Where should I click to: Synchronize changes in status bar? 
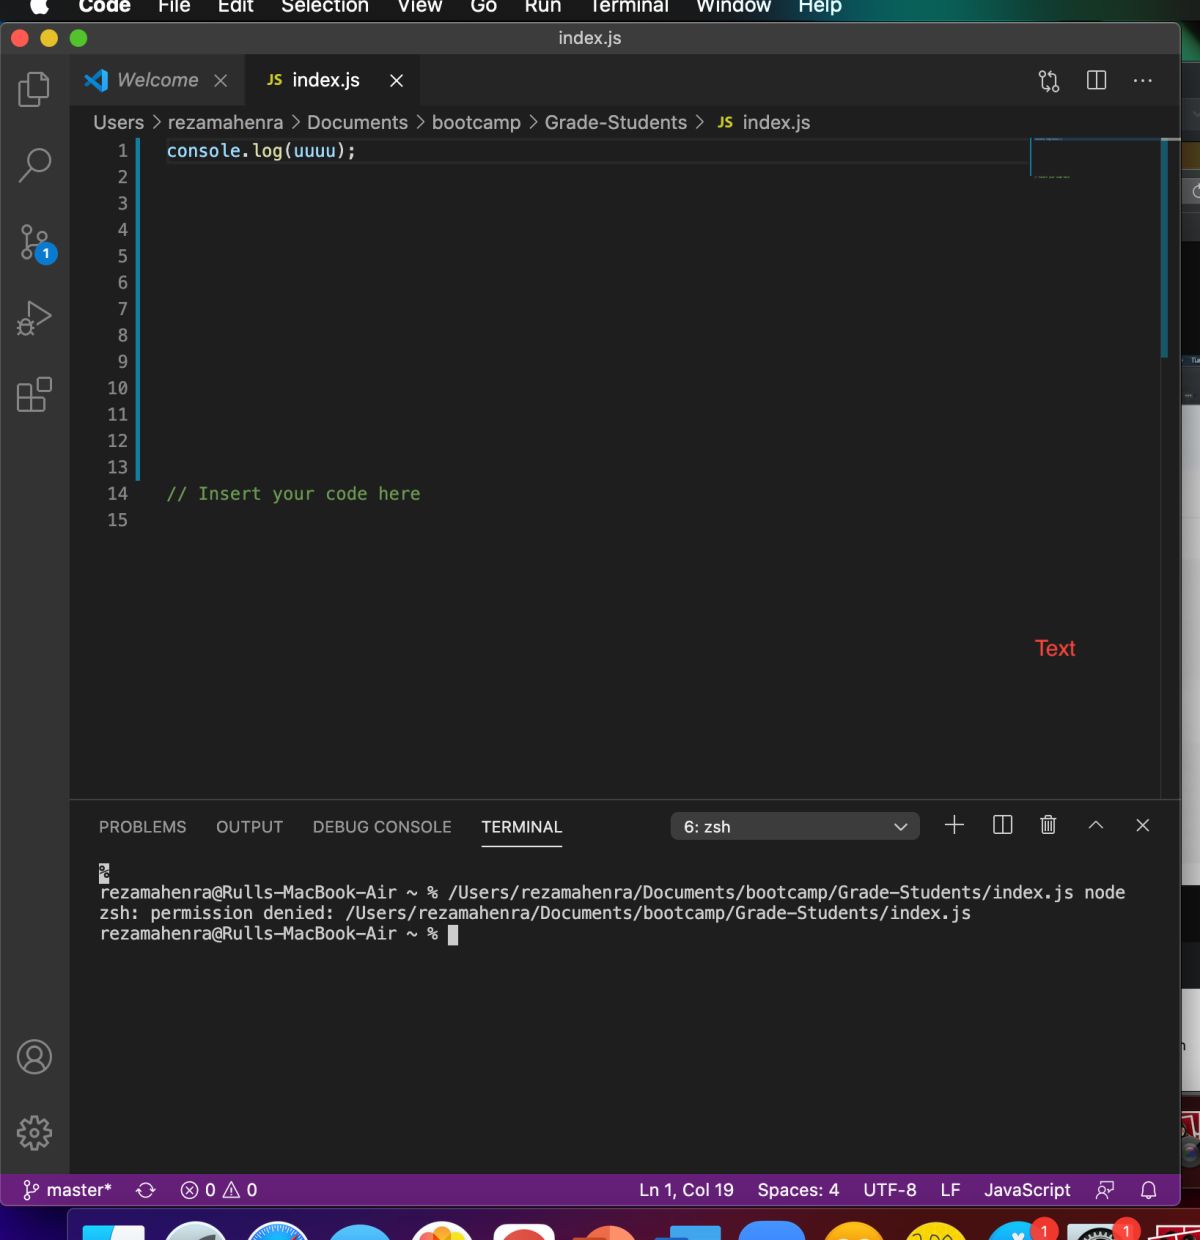[x=146, y=1190]
